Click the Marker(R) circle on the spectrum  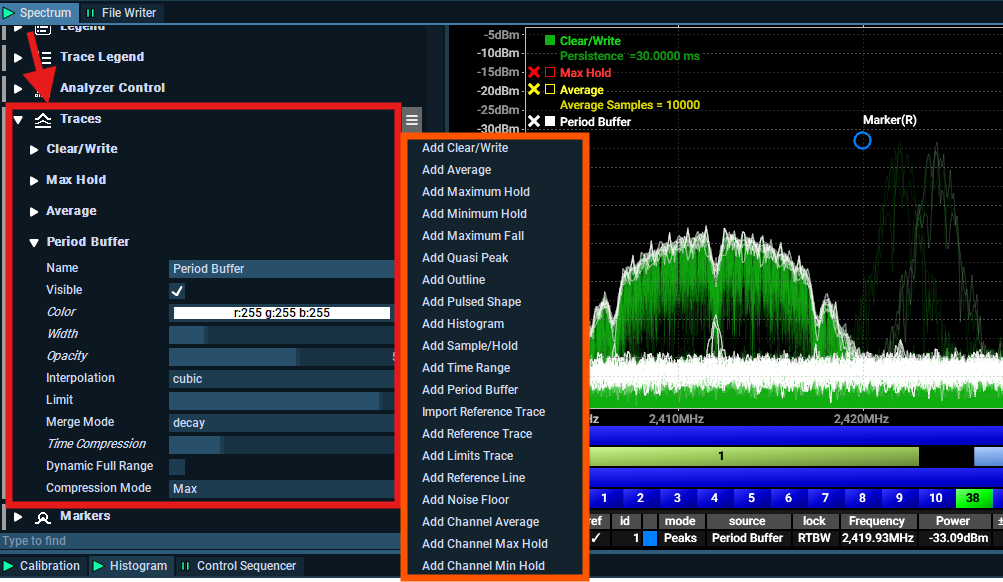tap(862, 141)
